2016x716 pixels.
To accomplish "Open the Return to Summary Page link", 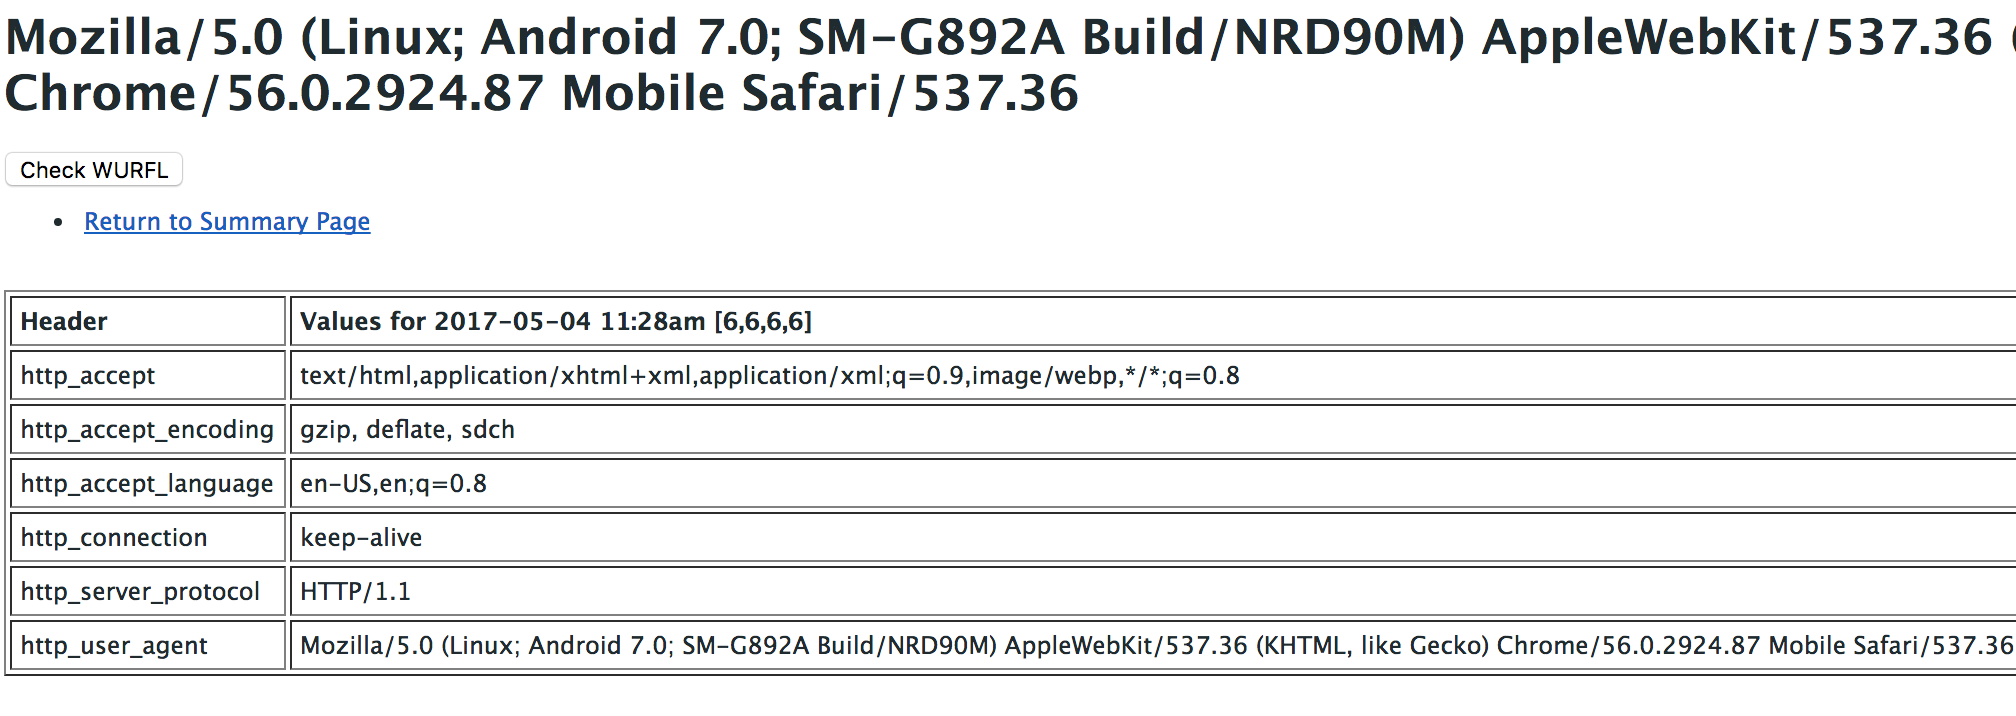I will click(227, 221).
